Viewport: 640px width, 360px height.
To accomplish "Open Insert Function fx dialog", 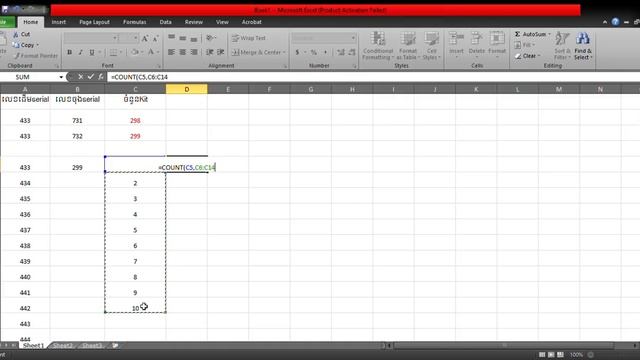I will click(x=100, y=77).
